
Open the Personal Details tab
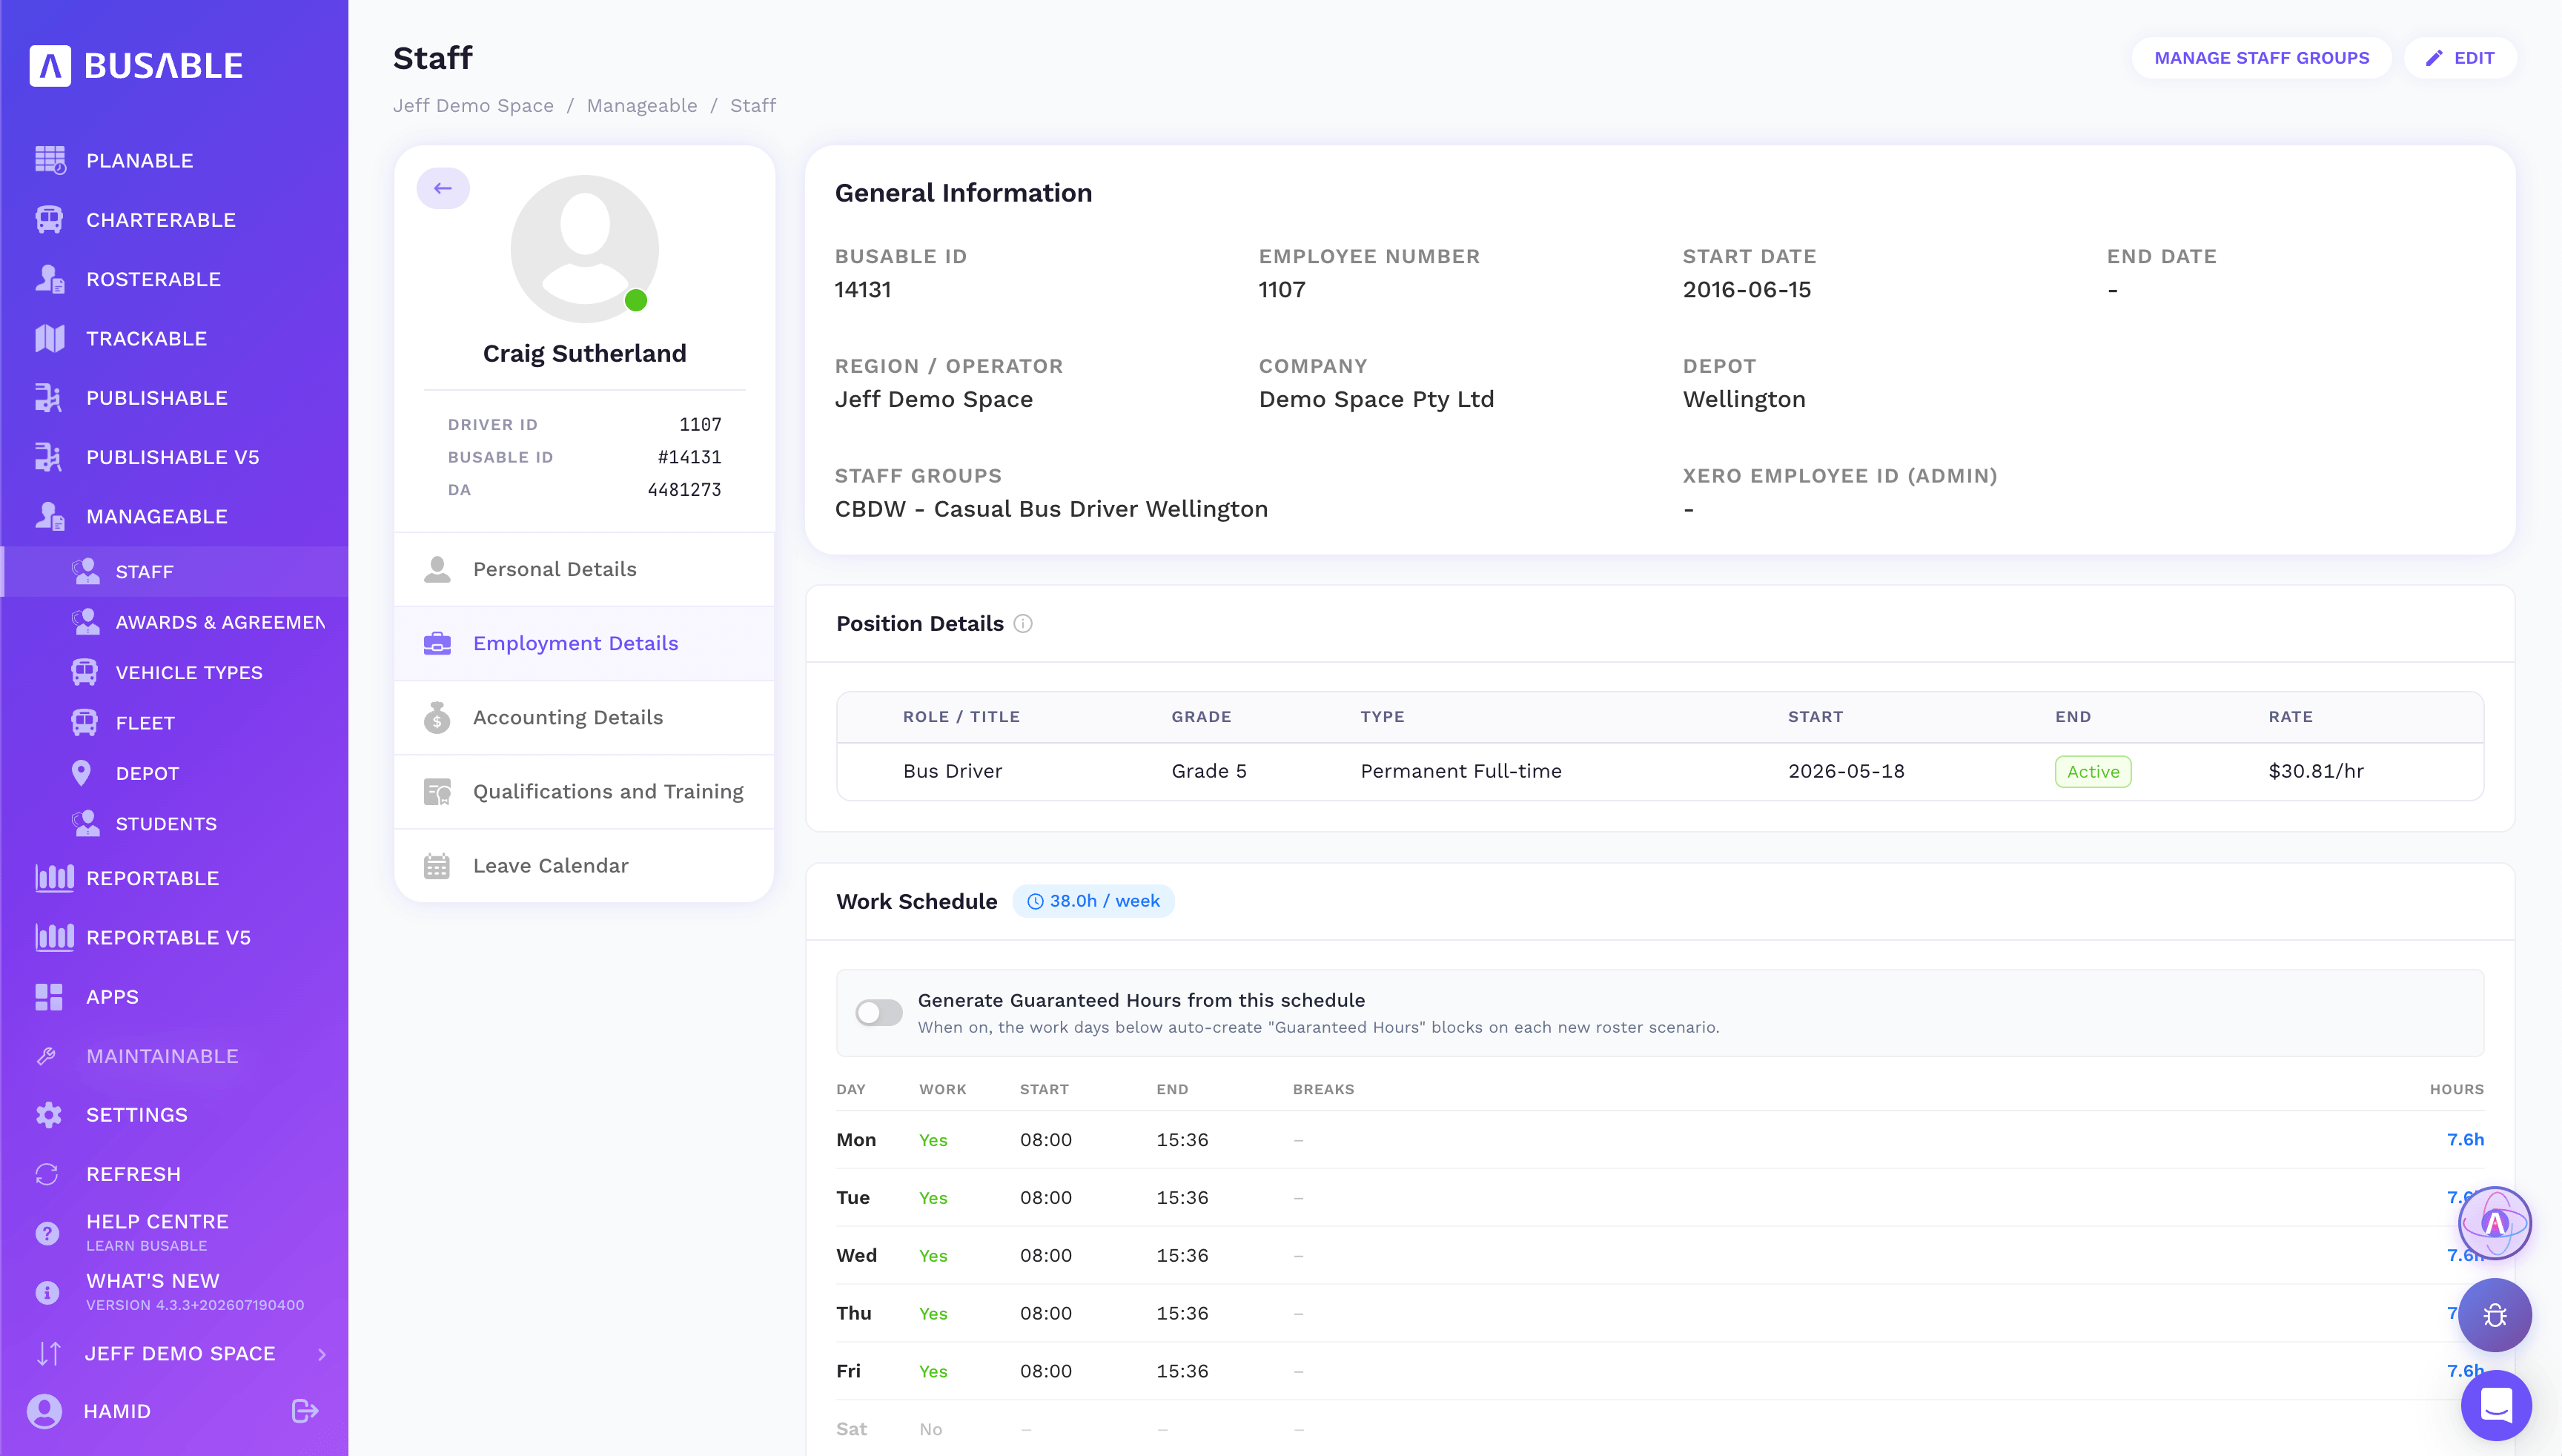point(585,569)
